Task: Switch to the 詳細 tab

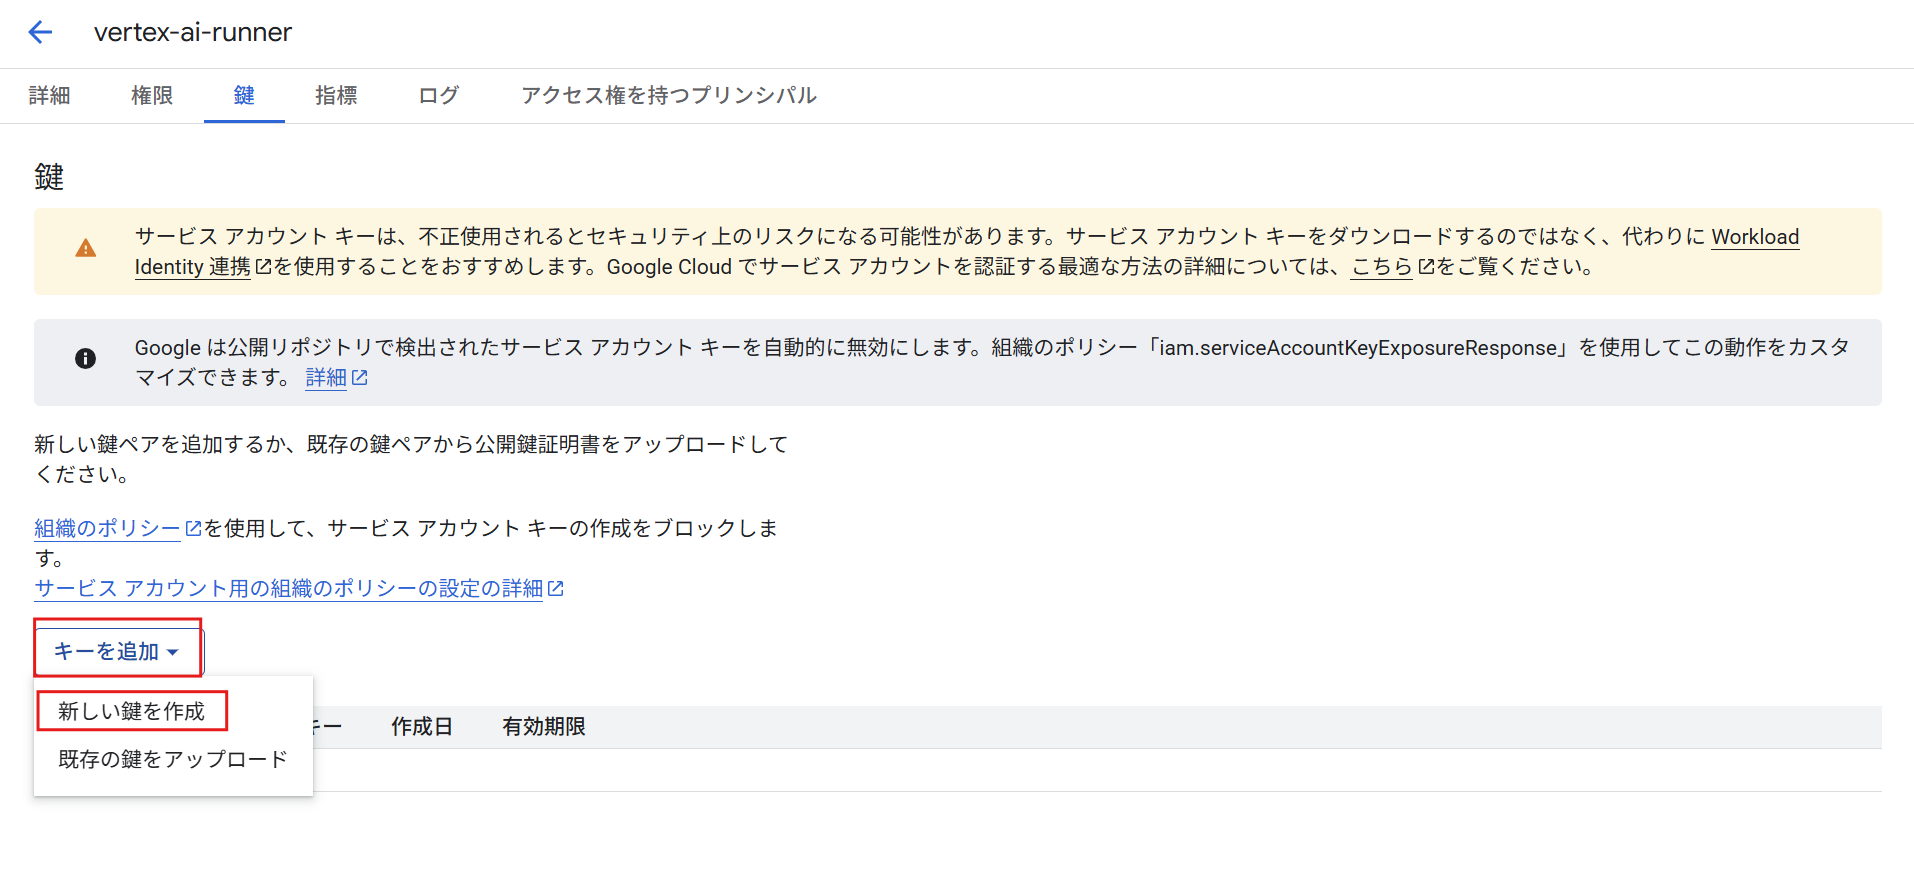Action: pos(50,96)
